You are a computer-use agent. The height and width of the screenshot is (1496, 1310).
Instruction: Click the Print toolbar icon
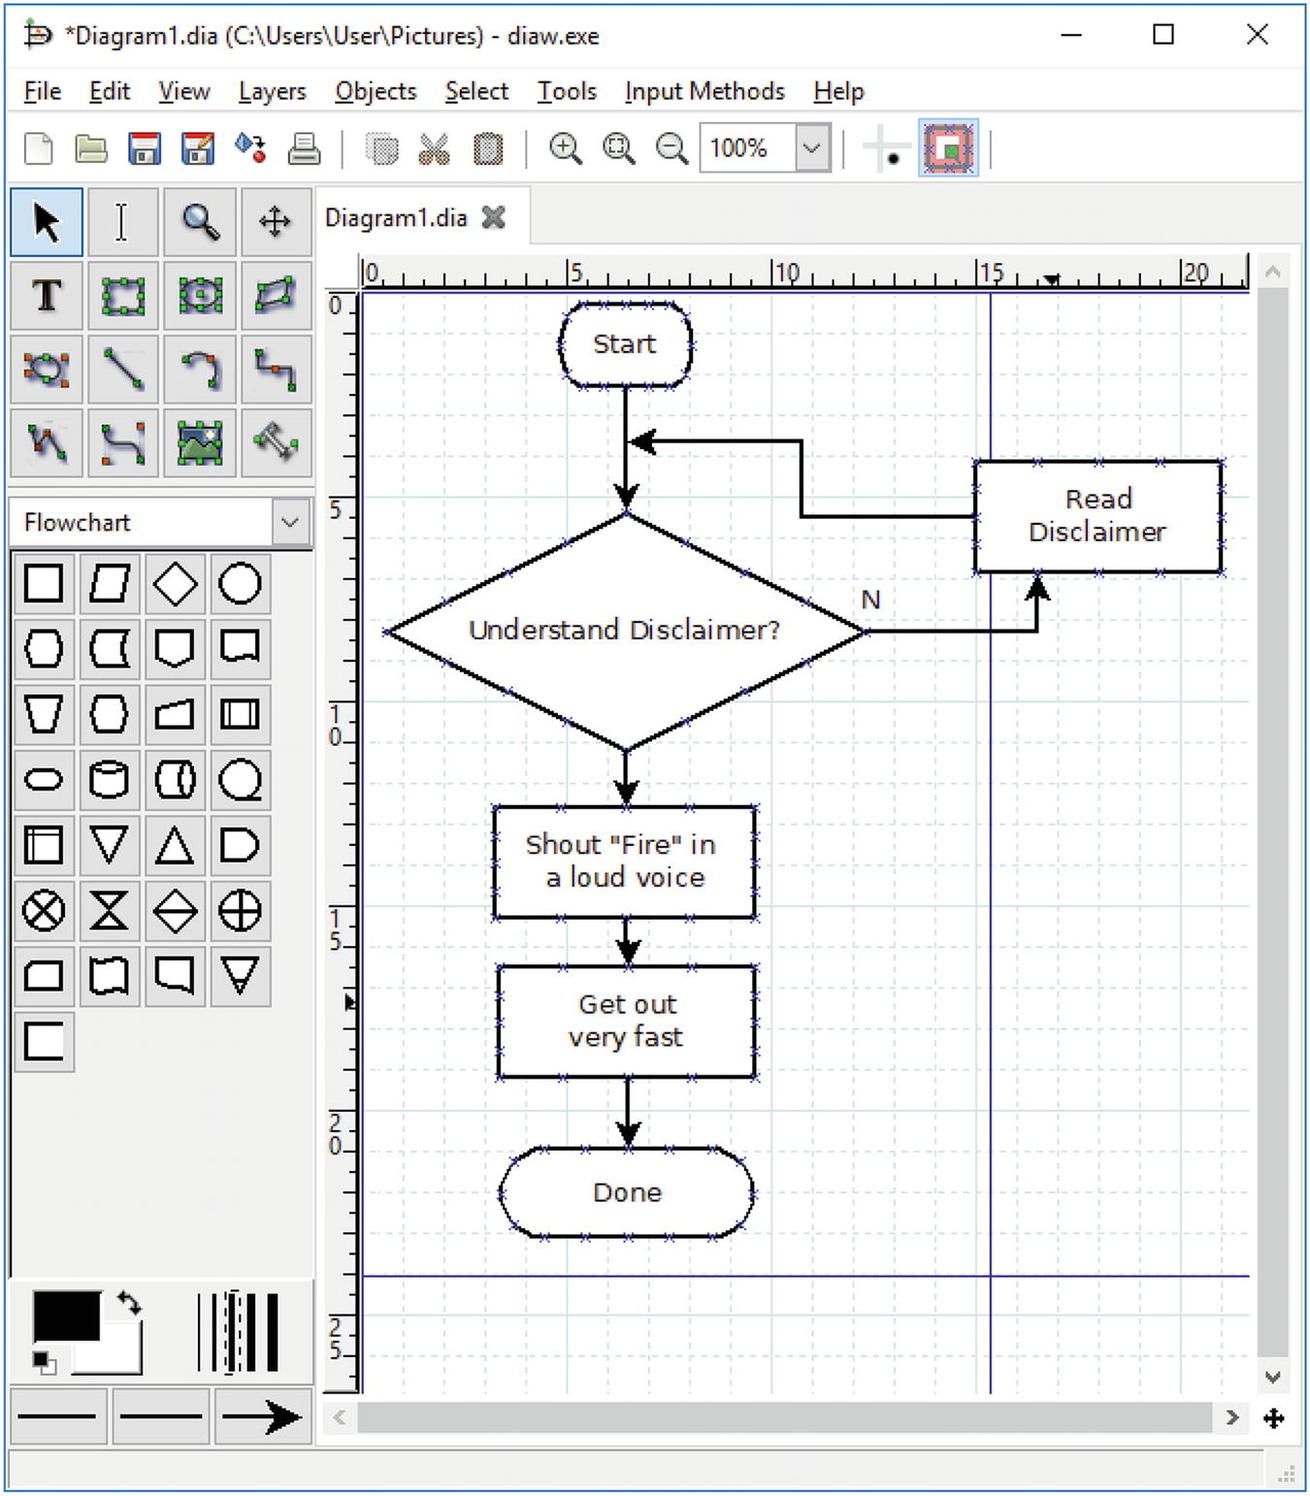tap(304, 149)
